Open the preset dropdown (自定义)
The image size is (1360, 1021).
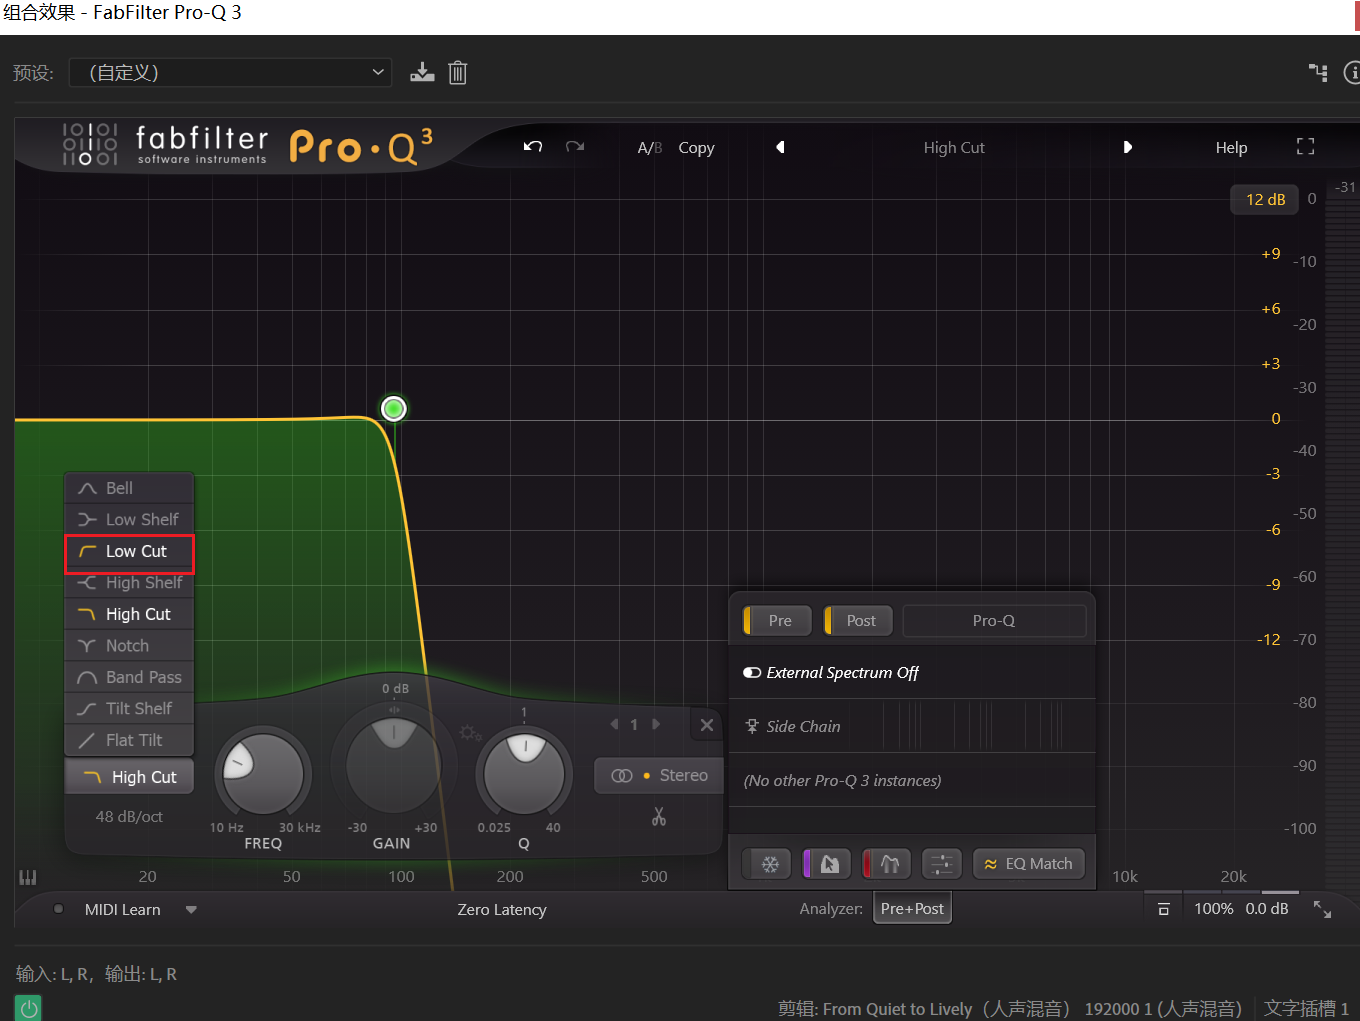coord(230,72)
